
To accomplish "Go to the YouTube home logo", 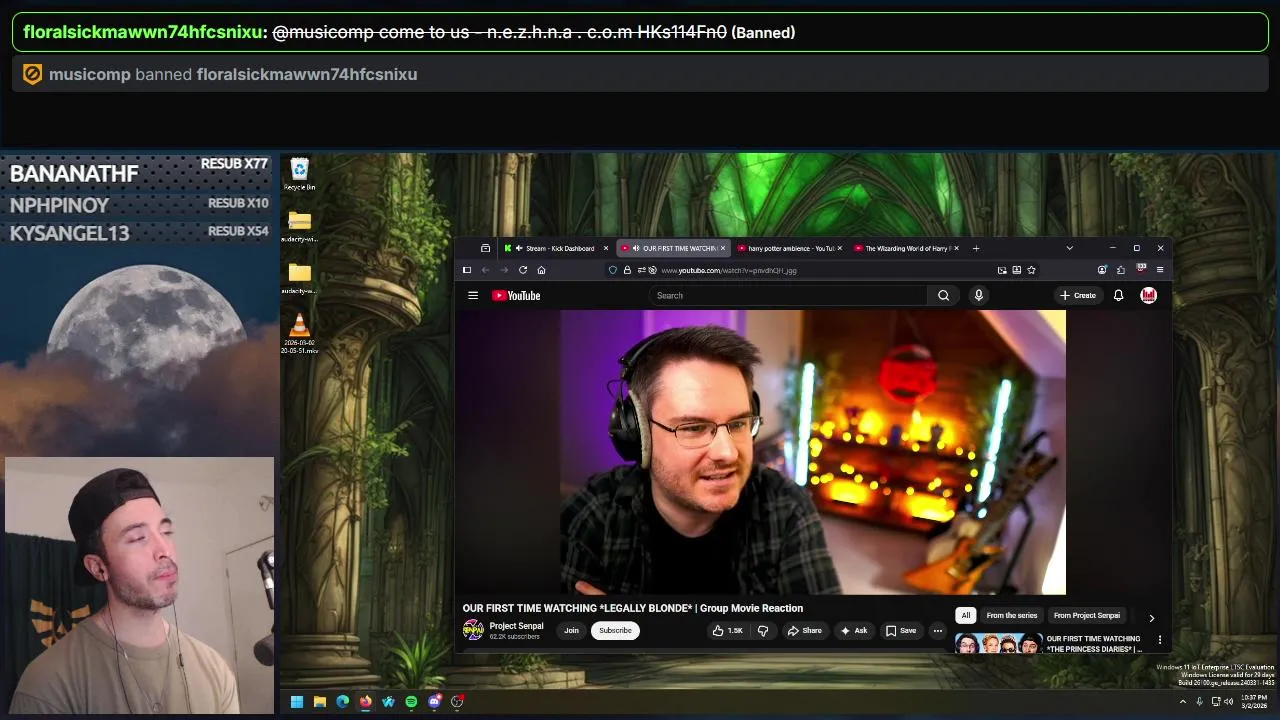I will (516, 295).
